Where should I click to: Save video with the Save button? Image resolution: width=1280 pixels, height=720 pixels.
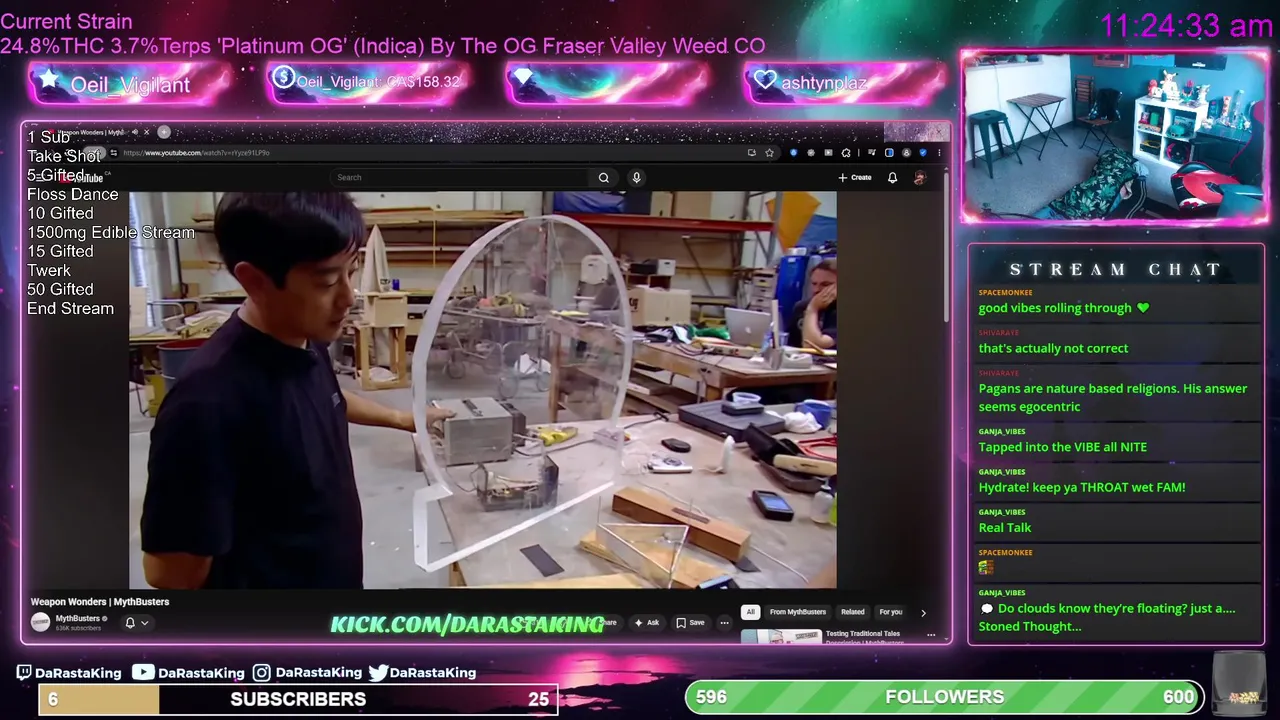pos(690,623)
